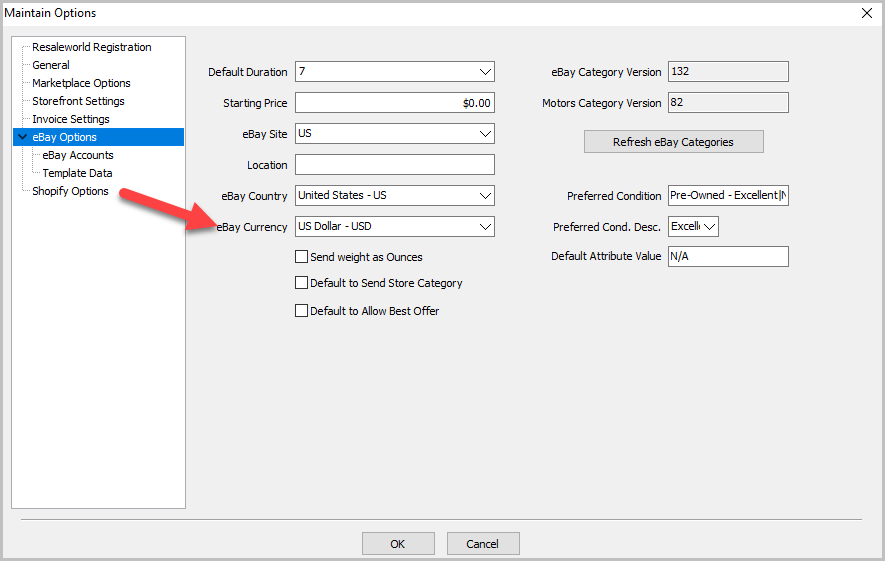Open Template Data sub-item

point(77,173)
